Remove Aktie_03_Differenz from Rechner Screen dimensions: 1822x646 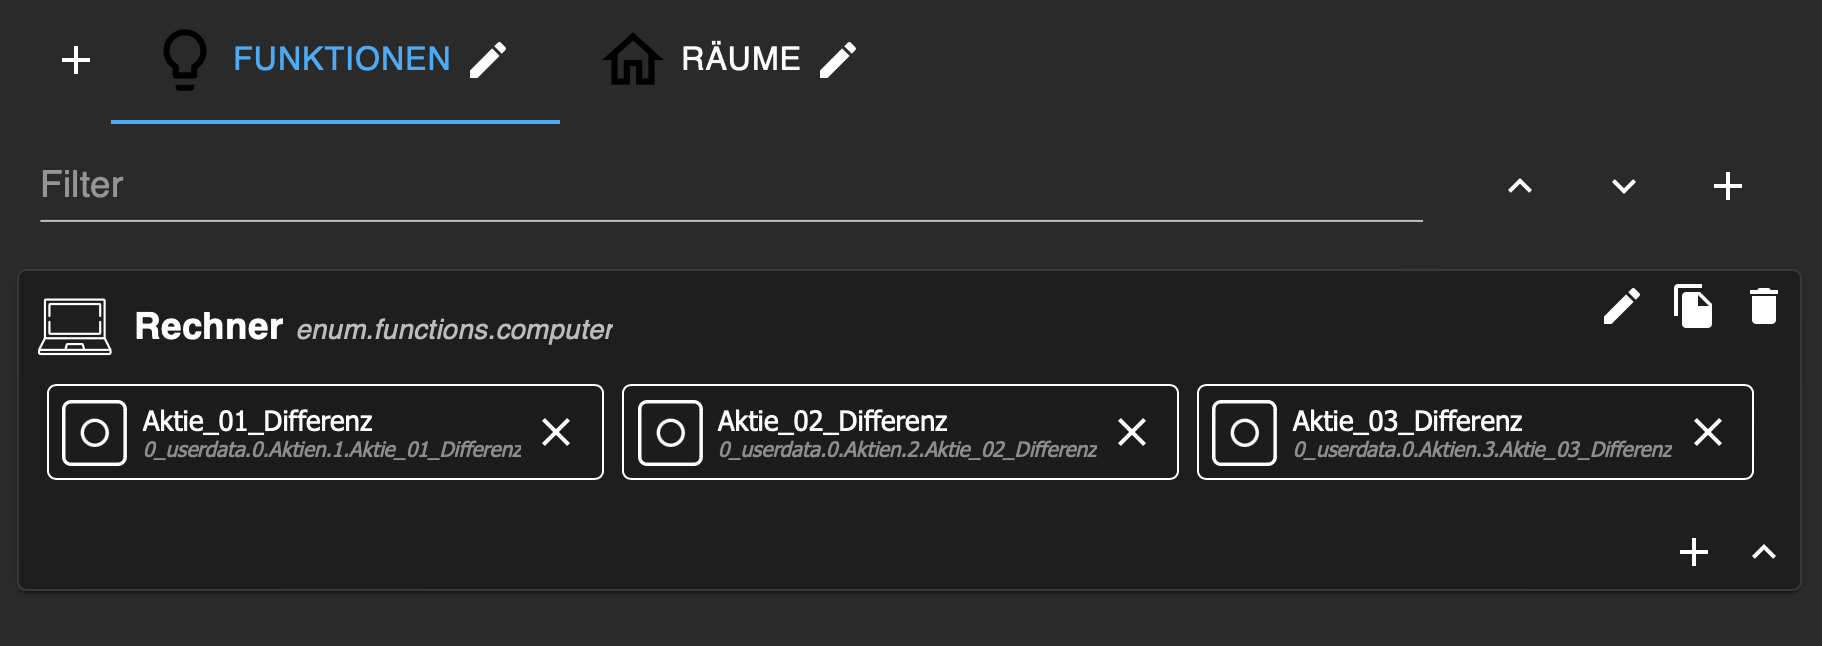click(x=1708, y=432)
